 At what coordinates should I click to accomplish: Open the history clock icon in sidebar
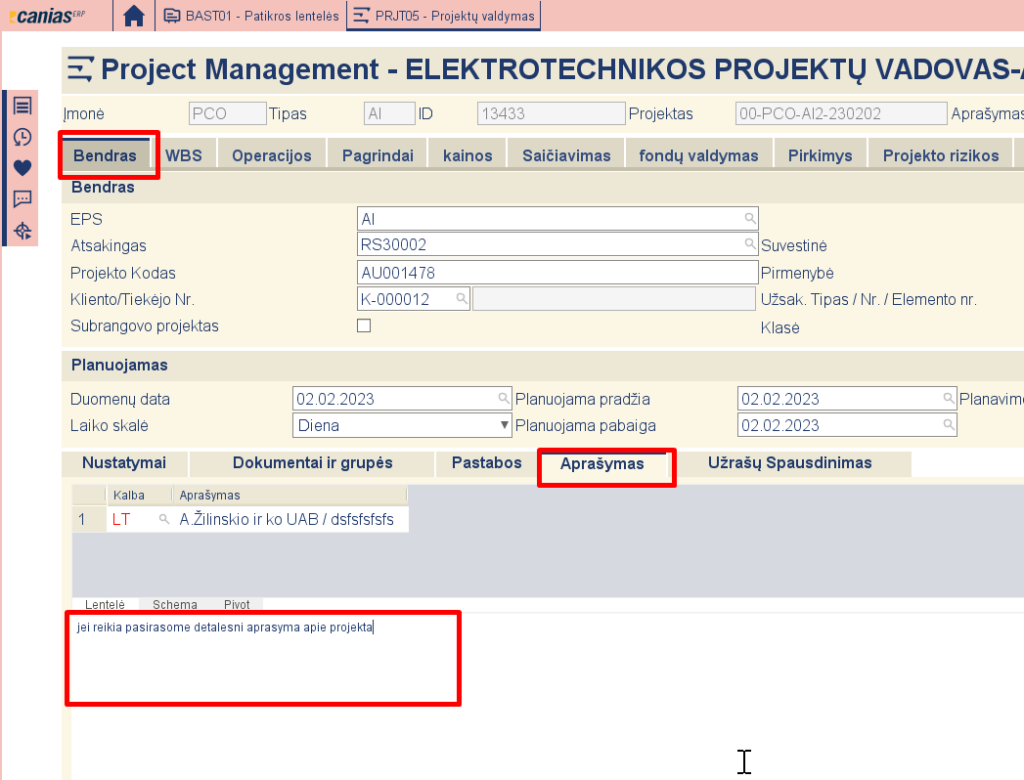tap(22, 137)
